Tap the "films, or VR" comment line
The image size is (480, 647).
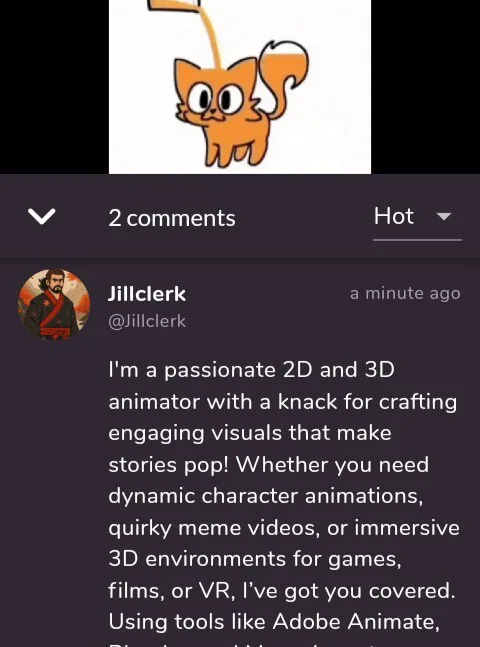pyautogui.click(x=281, y=591)
